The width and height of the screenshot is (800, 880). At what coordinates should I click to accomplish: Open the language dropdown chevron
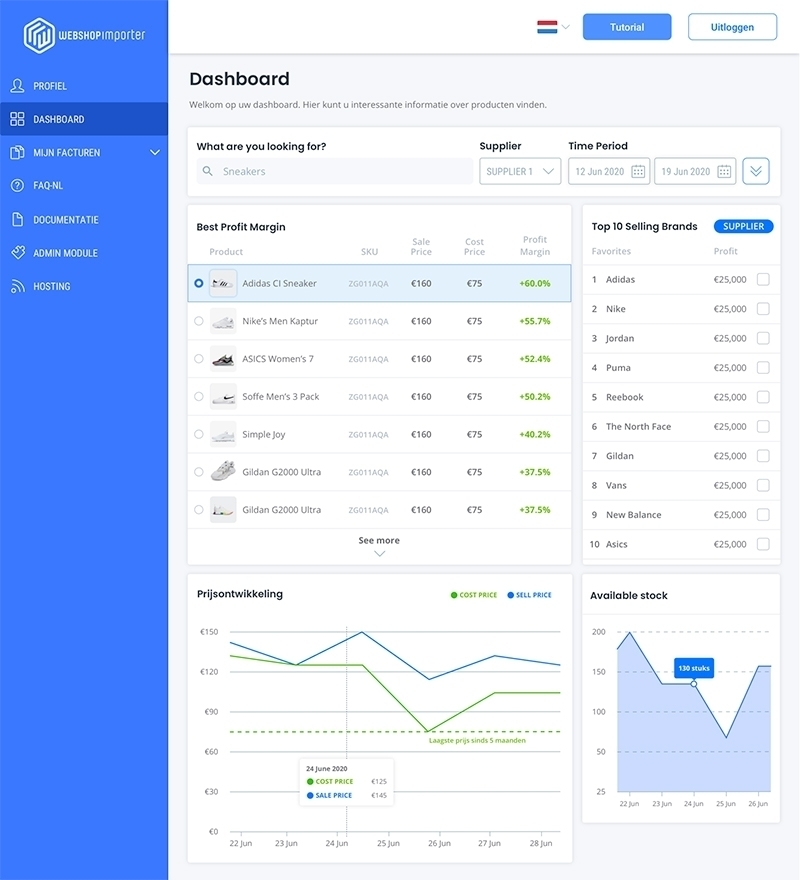point(565,27)
